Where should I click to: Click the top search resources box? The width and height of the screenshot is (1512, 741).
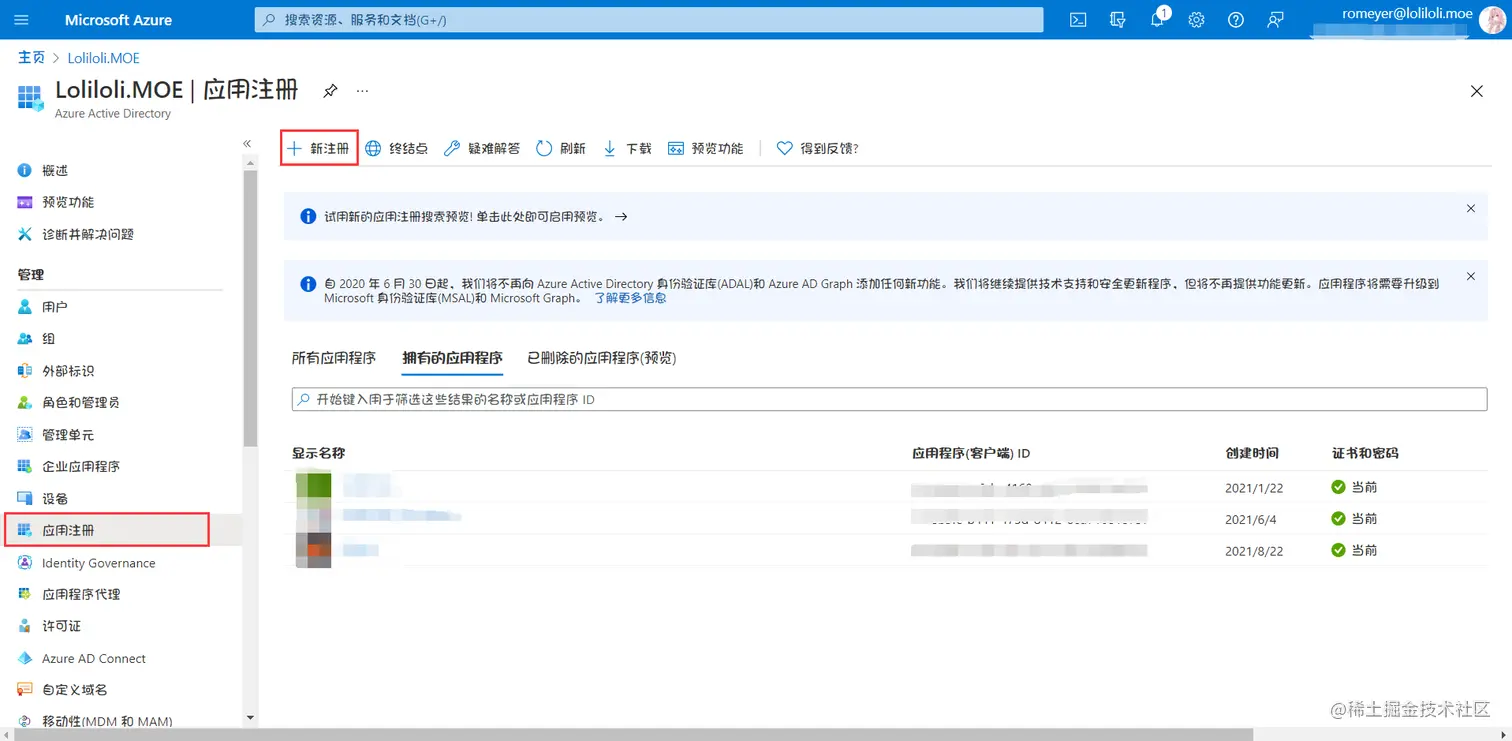649,20
